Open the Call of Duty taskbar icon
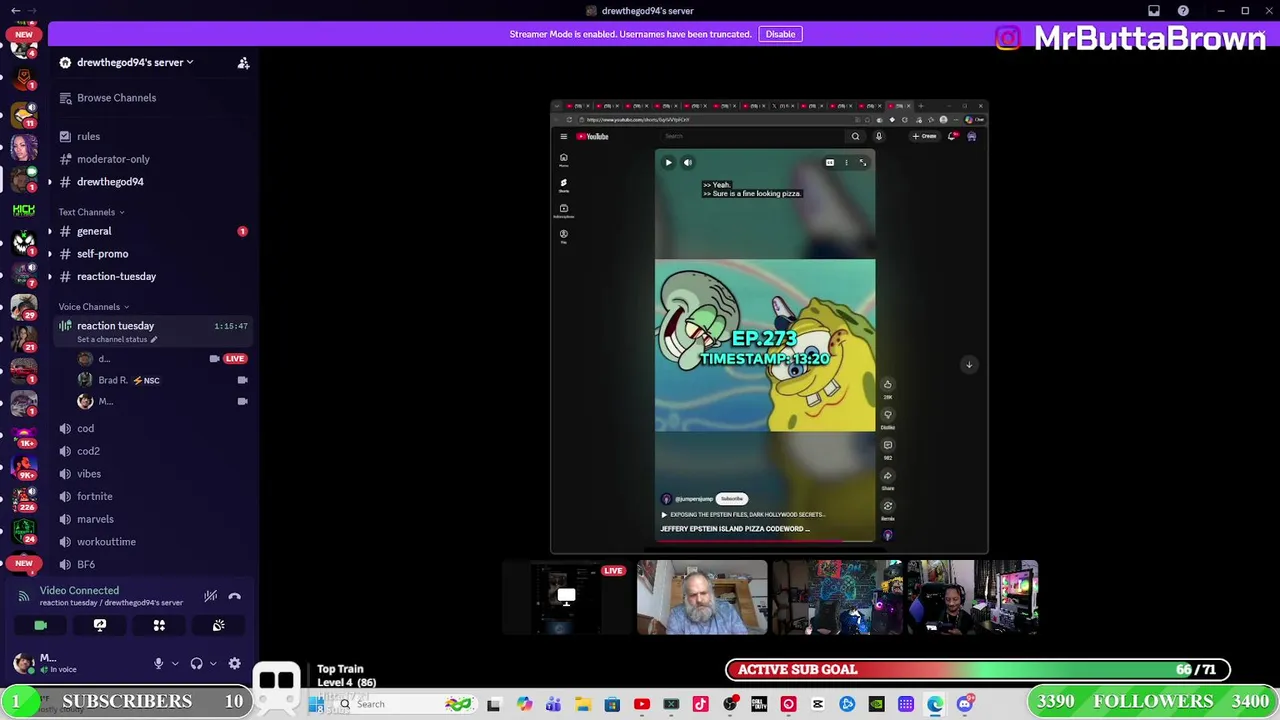This screenshot has height=720, width=1280. pyautogui.click(x=759, y=704)
